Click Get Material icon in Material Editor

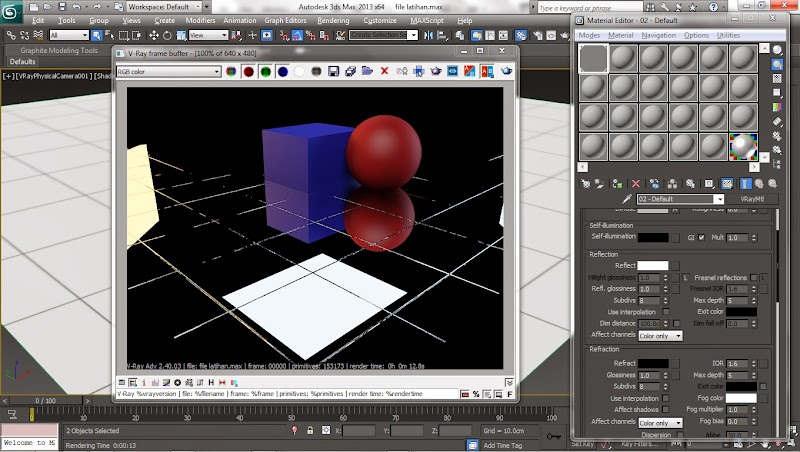click(586, 184)
